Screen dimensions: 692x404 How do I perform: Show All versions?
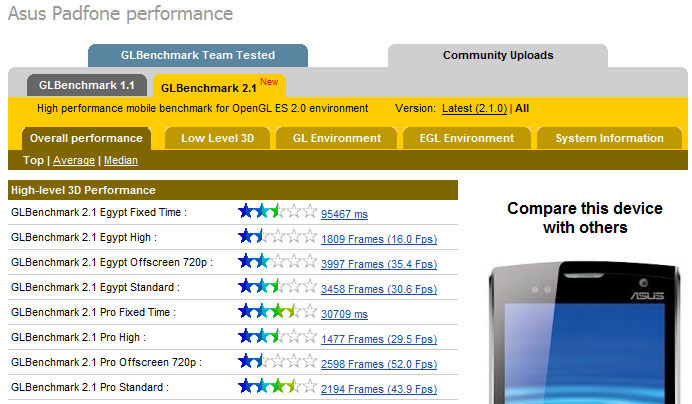(x=522, y=109)
